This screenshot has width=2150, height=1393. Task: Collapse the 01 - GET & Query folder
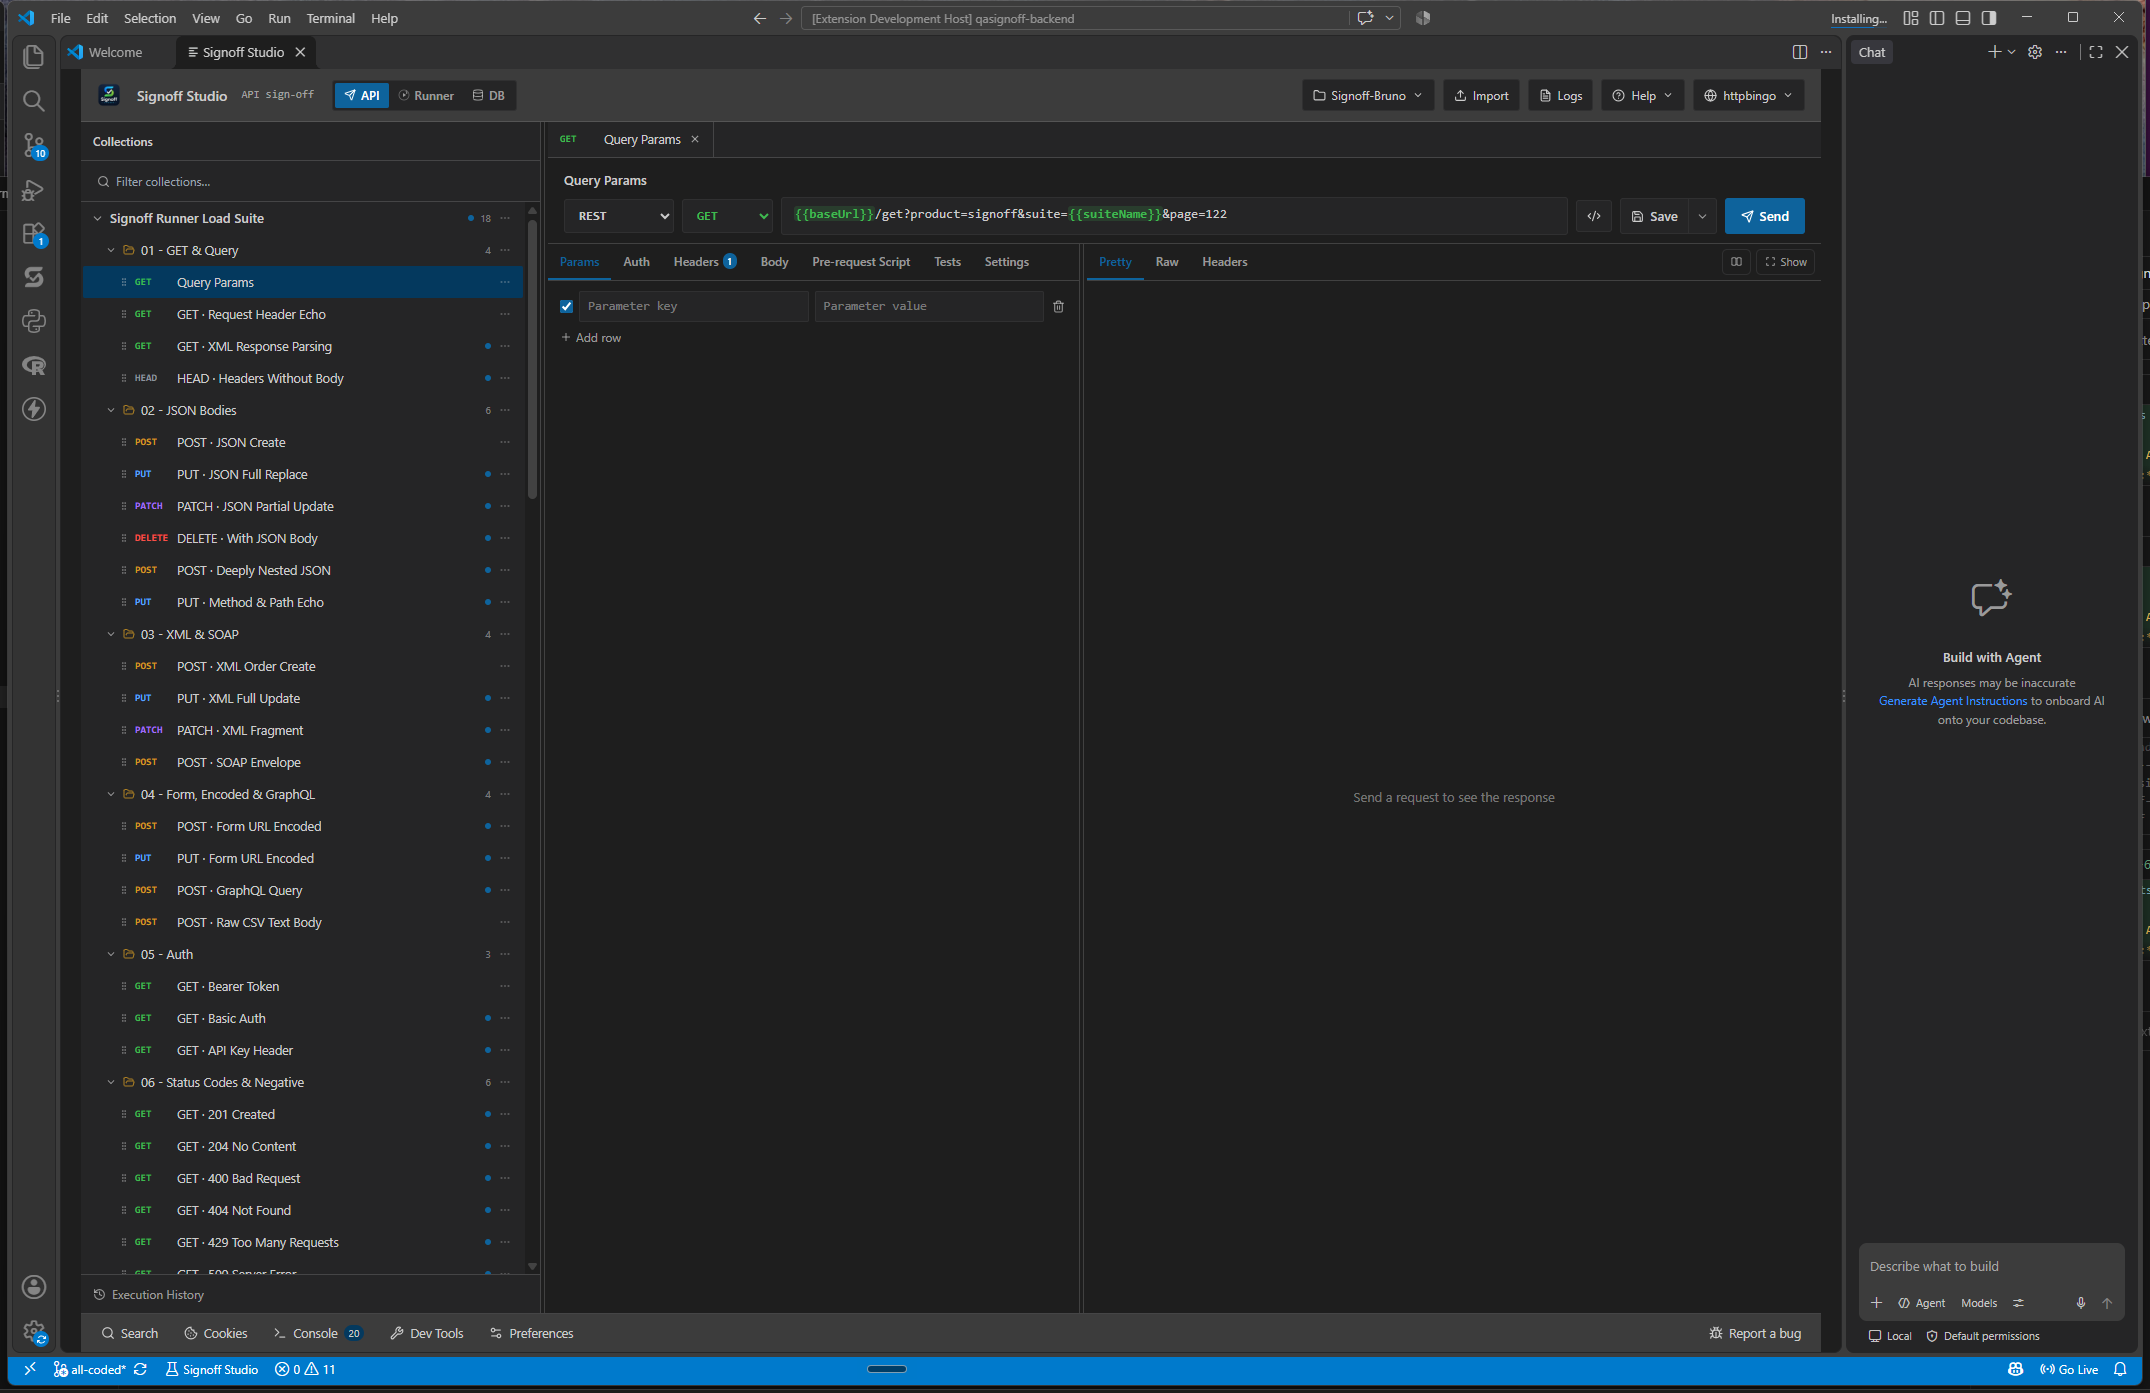coord(111,250)
